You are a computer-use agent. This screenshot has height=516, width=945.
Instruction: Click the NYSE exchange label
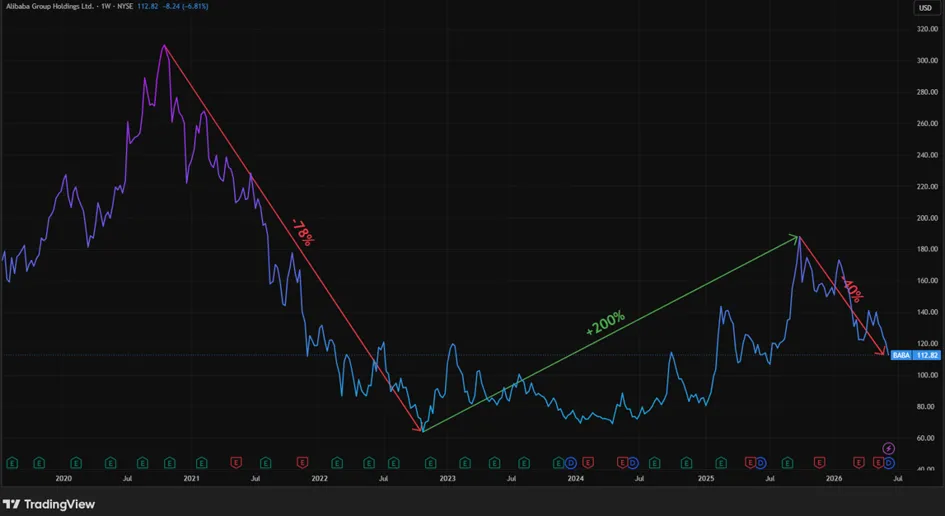click(x=125, y=7)
